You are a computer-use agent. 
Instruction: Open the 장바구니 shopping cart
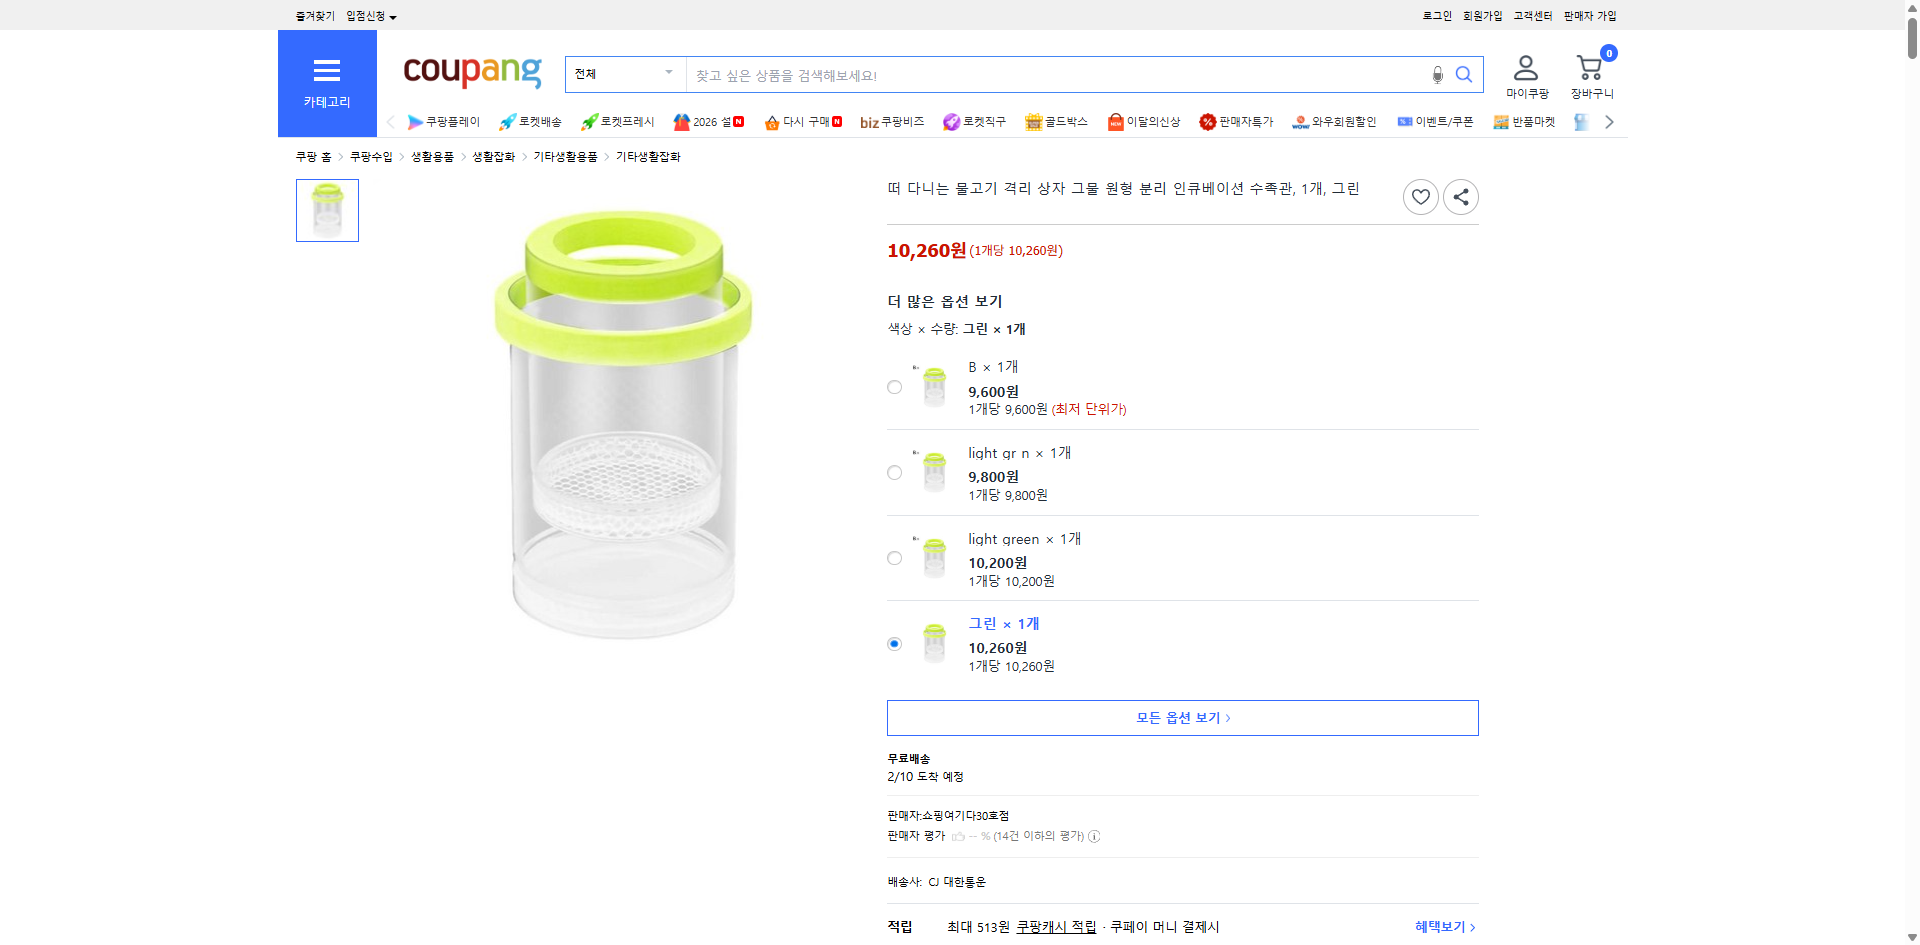[1588, 70]
